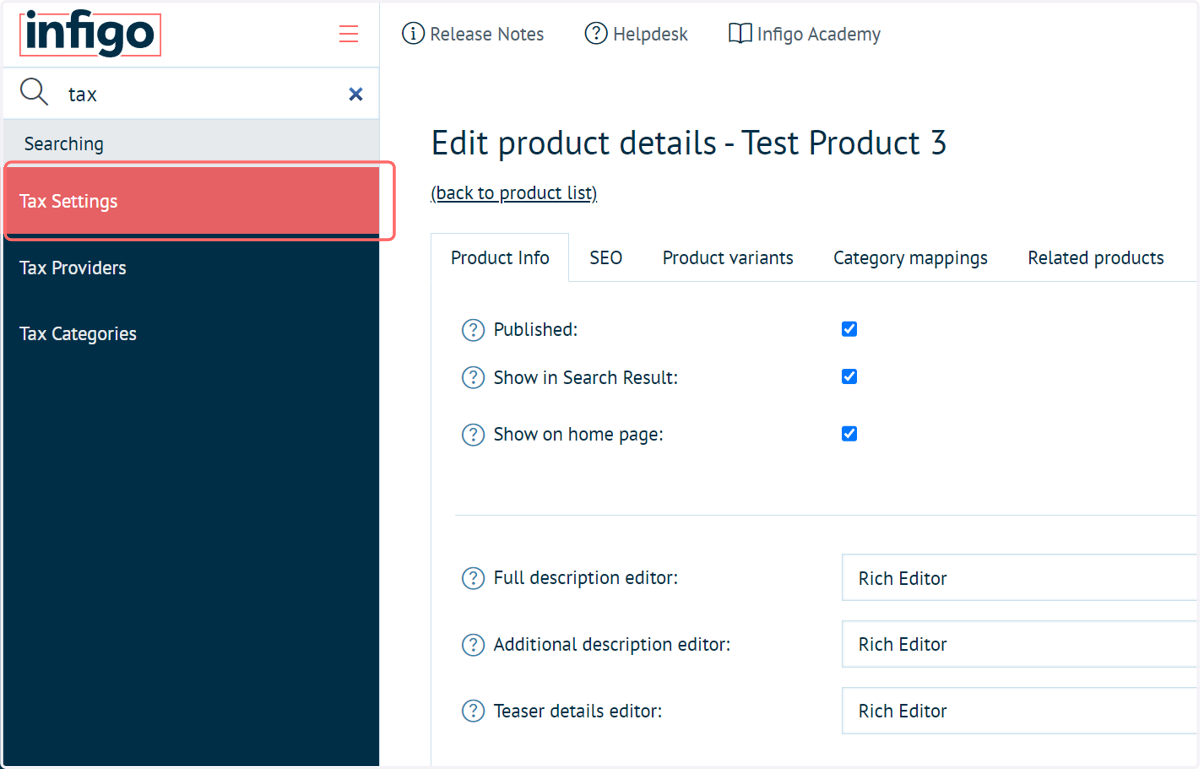The height and width of the screenshot is (769, 1200).
Task: Switch to the Related products tab
Action: point(1096,258)
